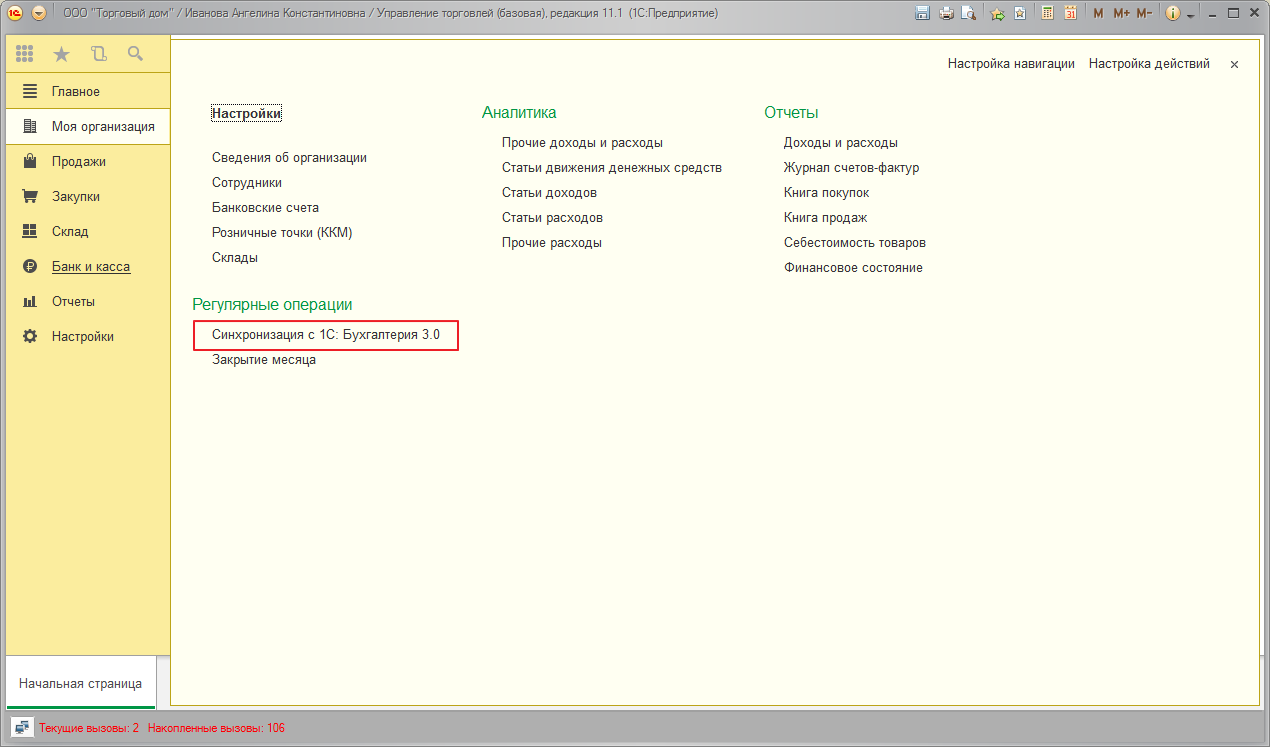Open Search via the magnifier icon
The height and width of the screenshot is (747, 1270).
coord(135,54)
